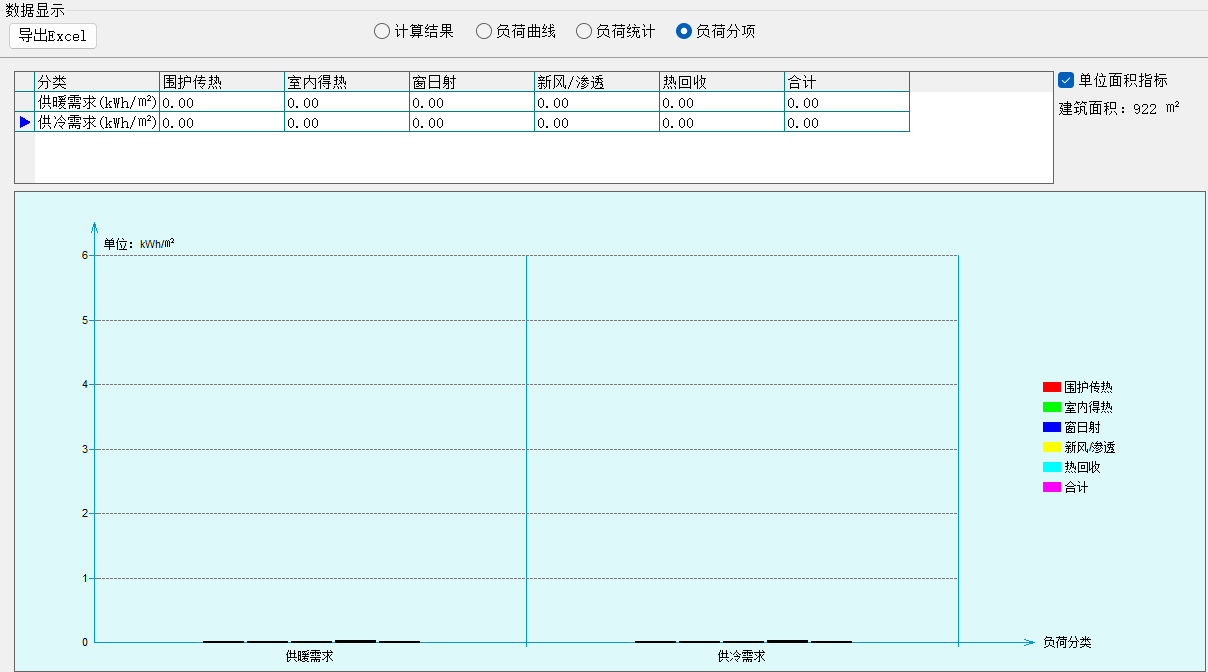
Task: Click the yellow 新风/渗透 legend swatch
Action: [x=1051, y=447]
